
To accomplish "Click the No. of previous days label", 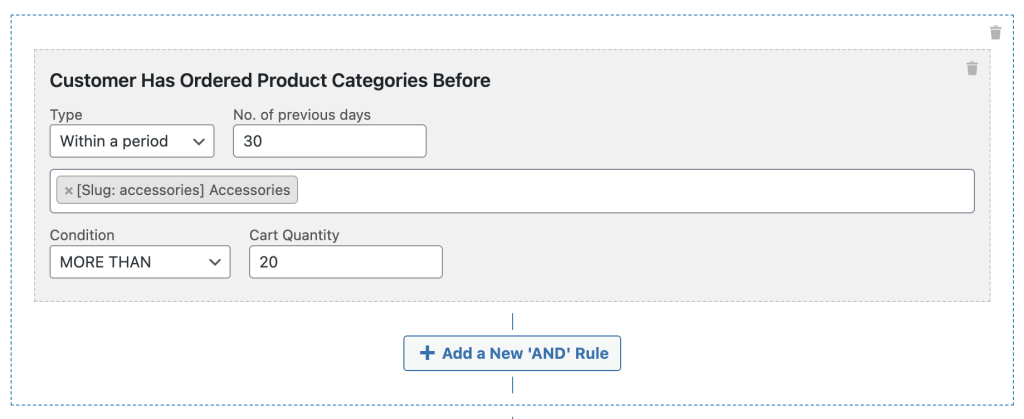I will (302, 115).
